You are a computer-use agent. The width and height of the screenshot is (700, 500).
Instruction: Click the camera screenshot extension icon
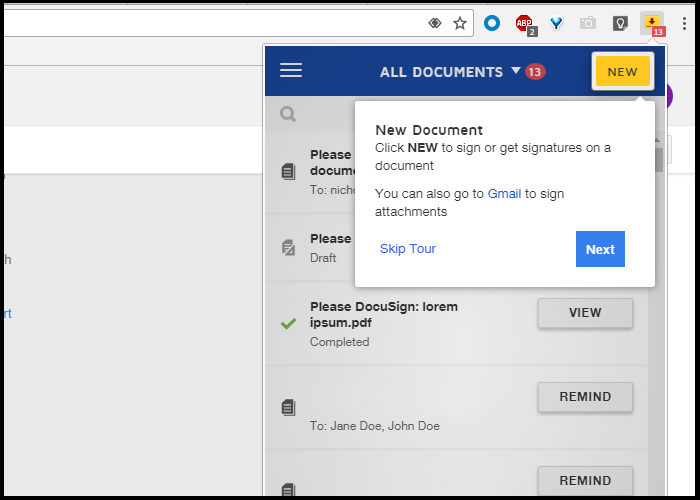click(588, 23)
